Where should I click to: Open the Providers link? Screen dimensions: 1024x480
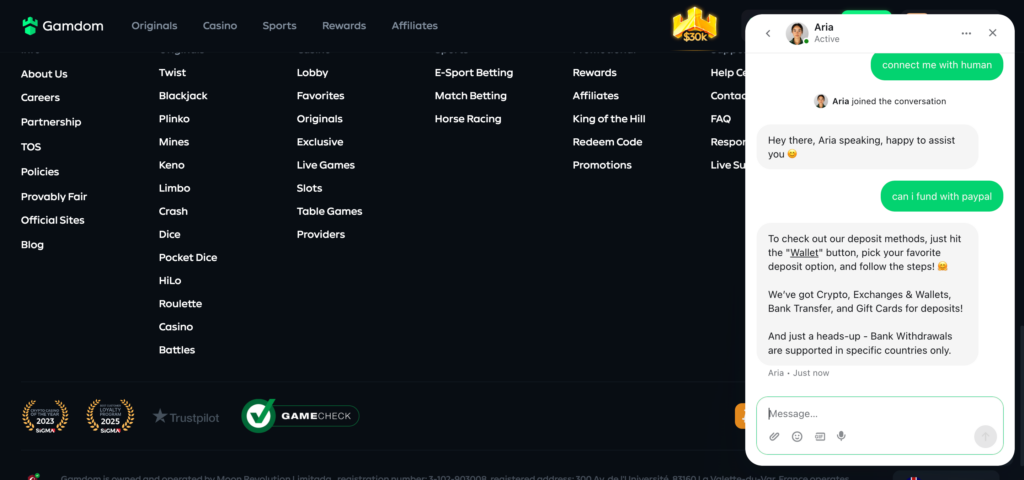click(321, 234)
